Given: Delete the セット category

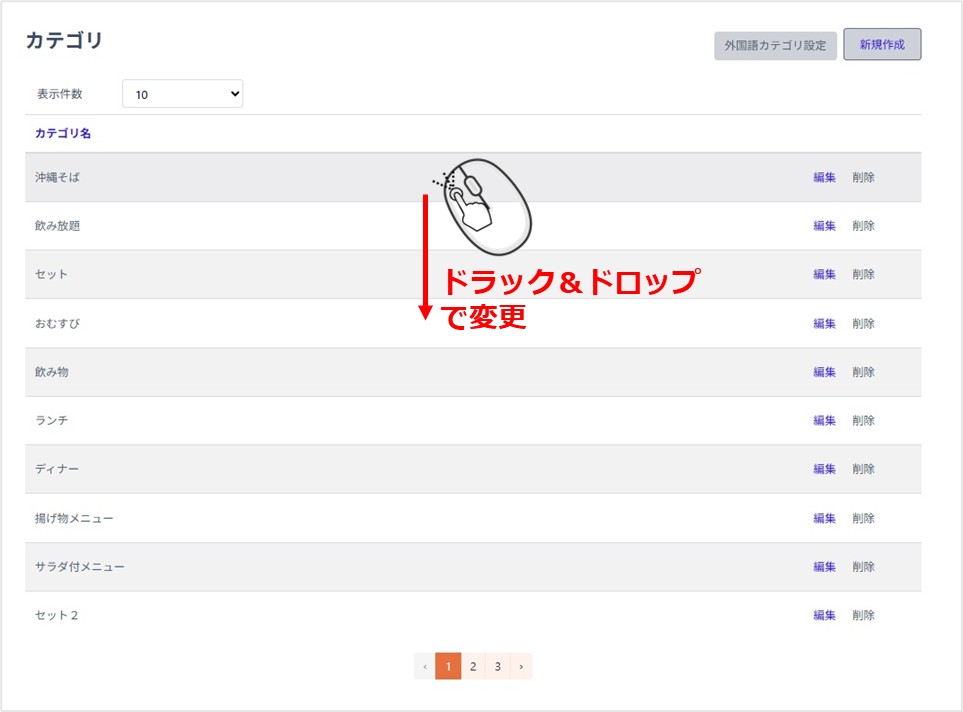Looking at the screenshot, I should tap(863, 274).
